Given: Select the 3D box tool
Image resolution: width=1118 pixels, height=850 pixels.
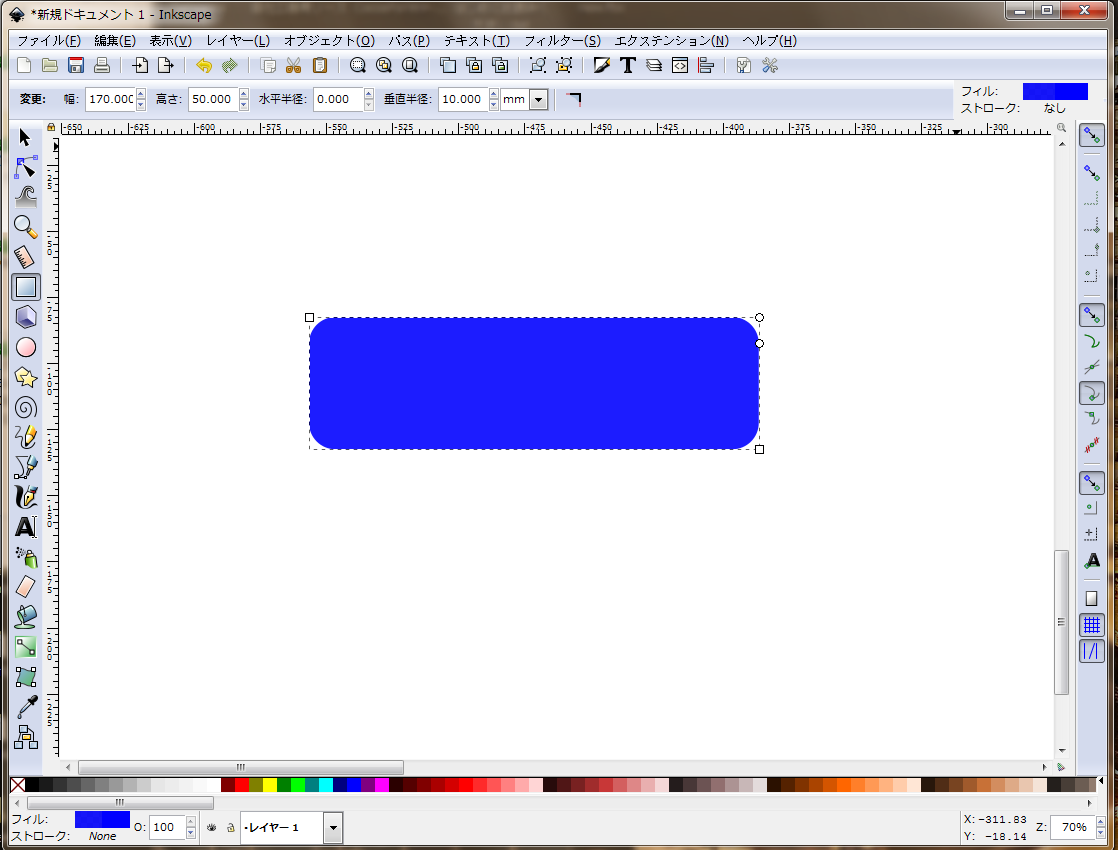Looking at the screenshot, I should tap(26, 317).
